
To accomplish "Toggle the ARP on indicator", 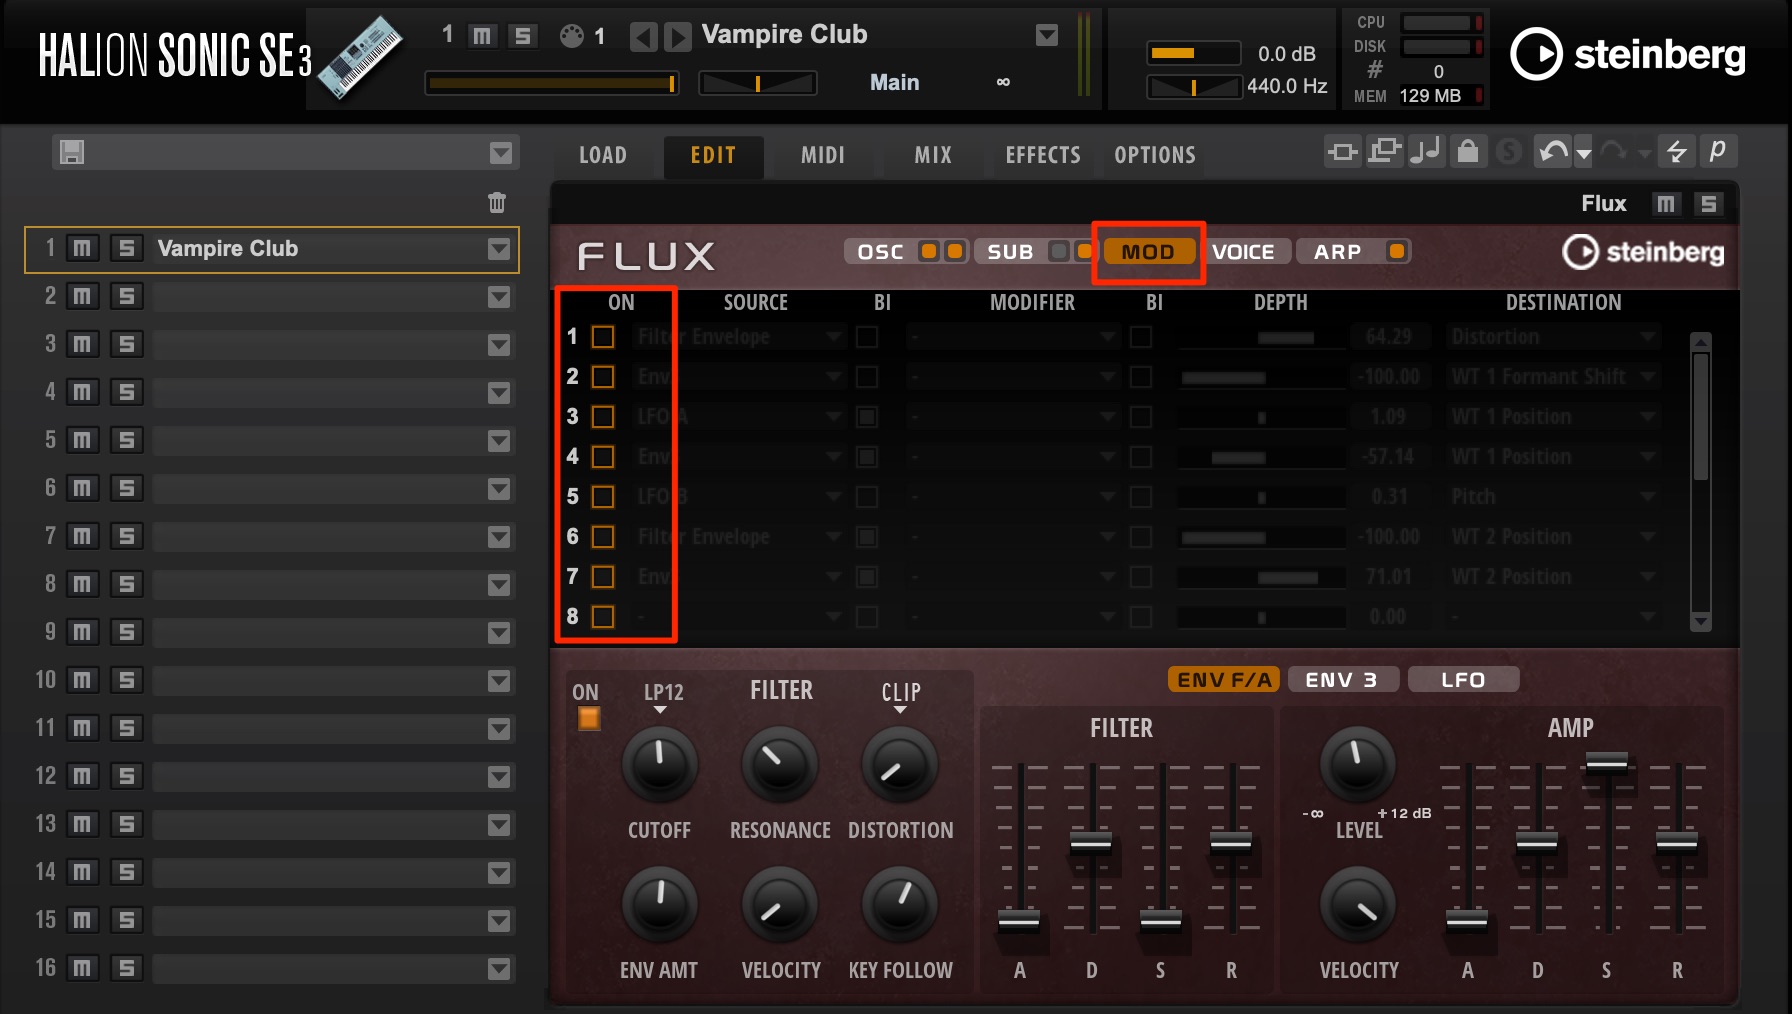I will (x=1397, y=251).
